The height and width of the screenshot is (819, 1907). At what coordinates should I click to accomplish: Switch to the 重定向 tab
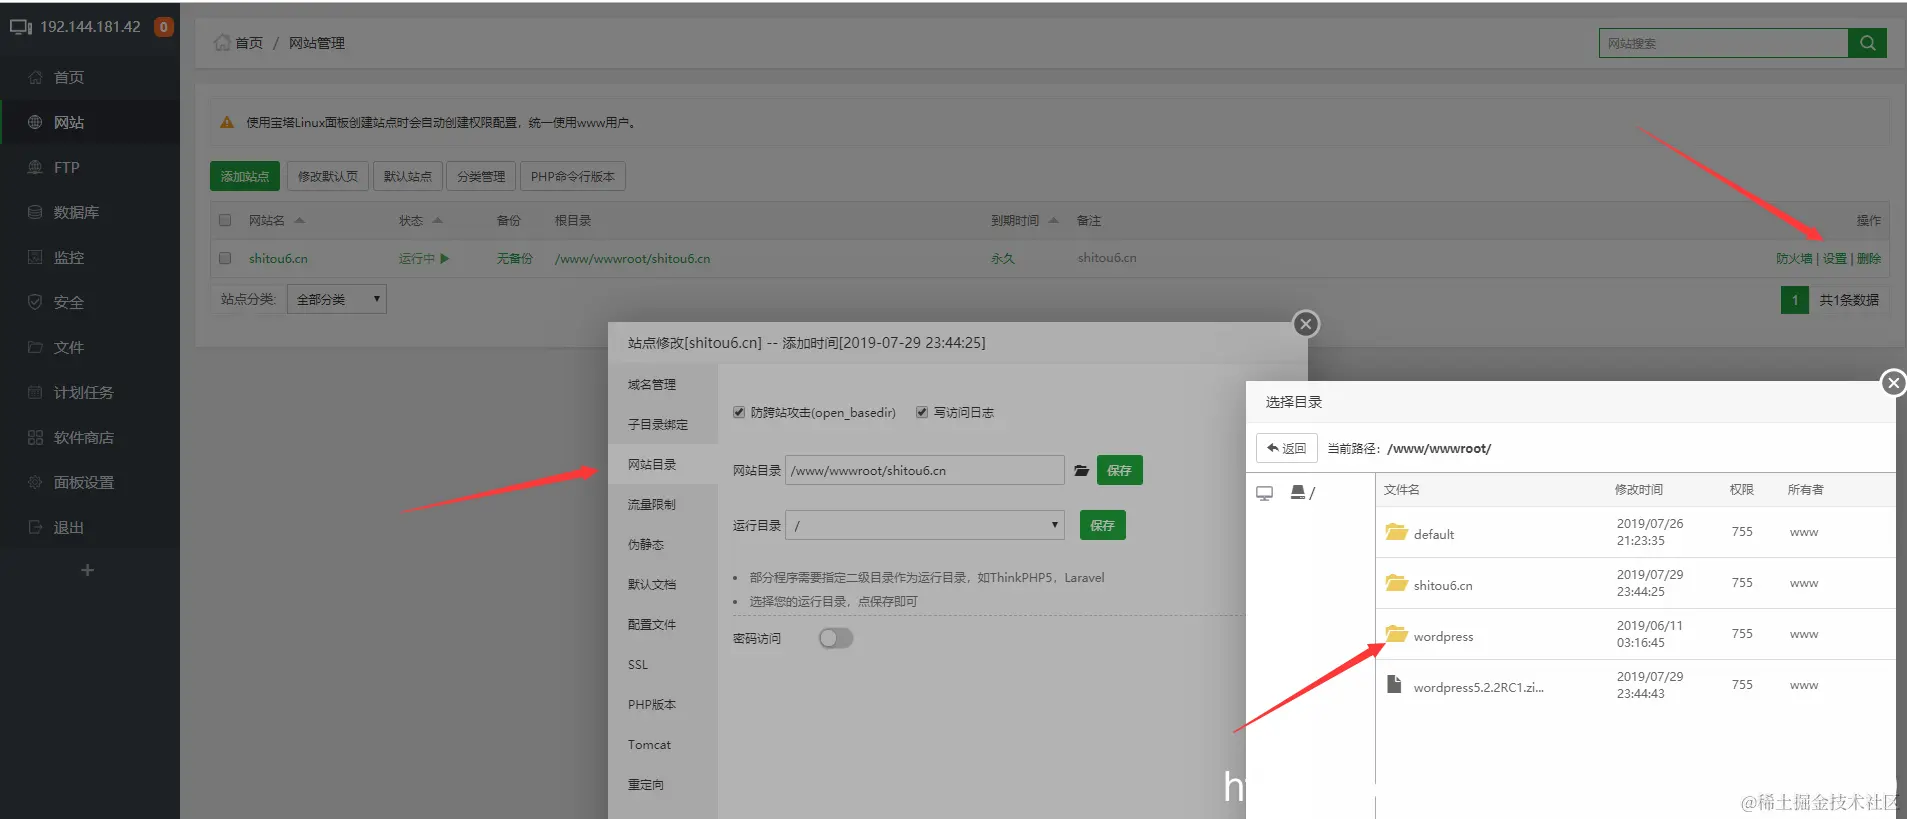pos(663,784)
